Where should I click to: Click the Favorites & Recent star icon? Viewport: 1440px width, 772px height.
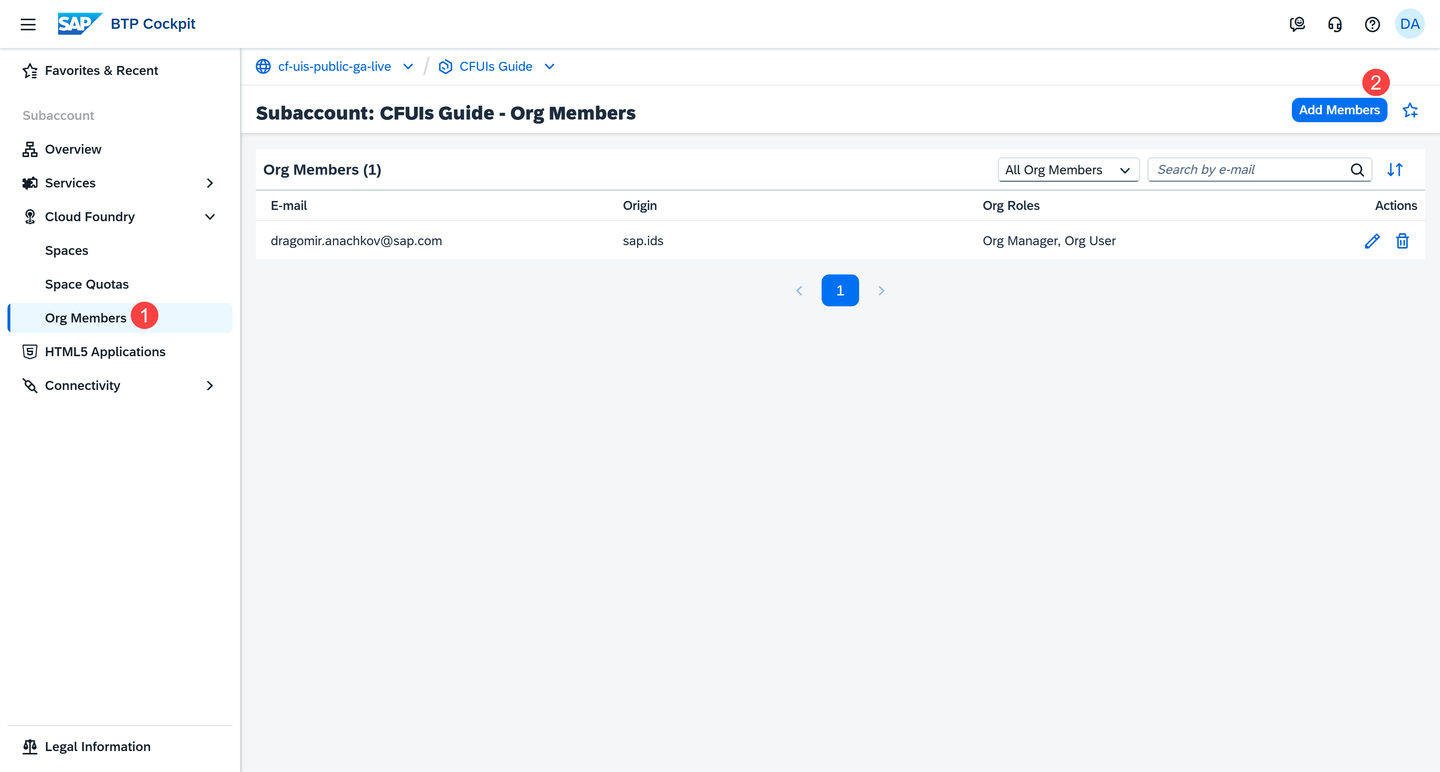[x=30, y=71]
